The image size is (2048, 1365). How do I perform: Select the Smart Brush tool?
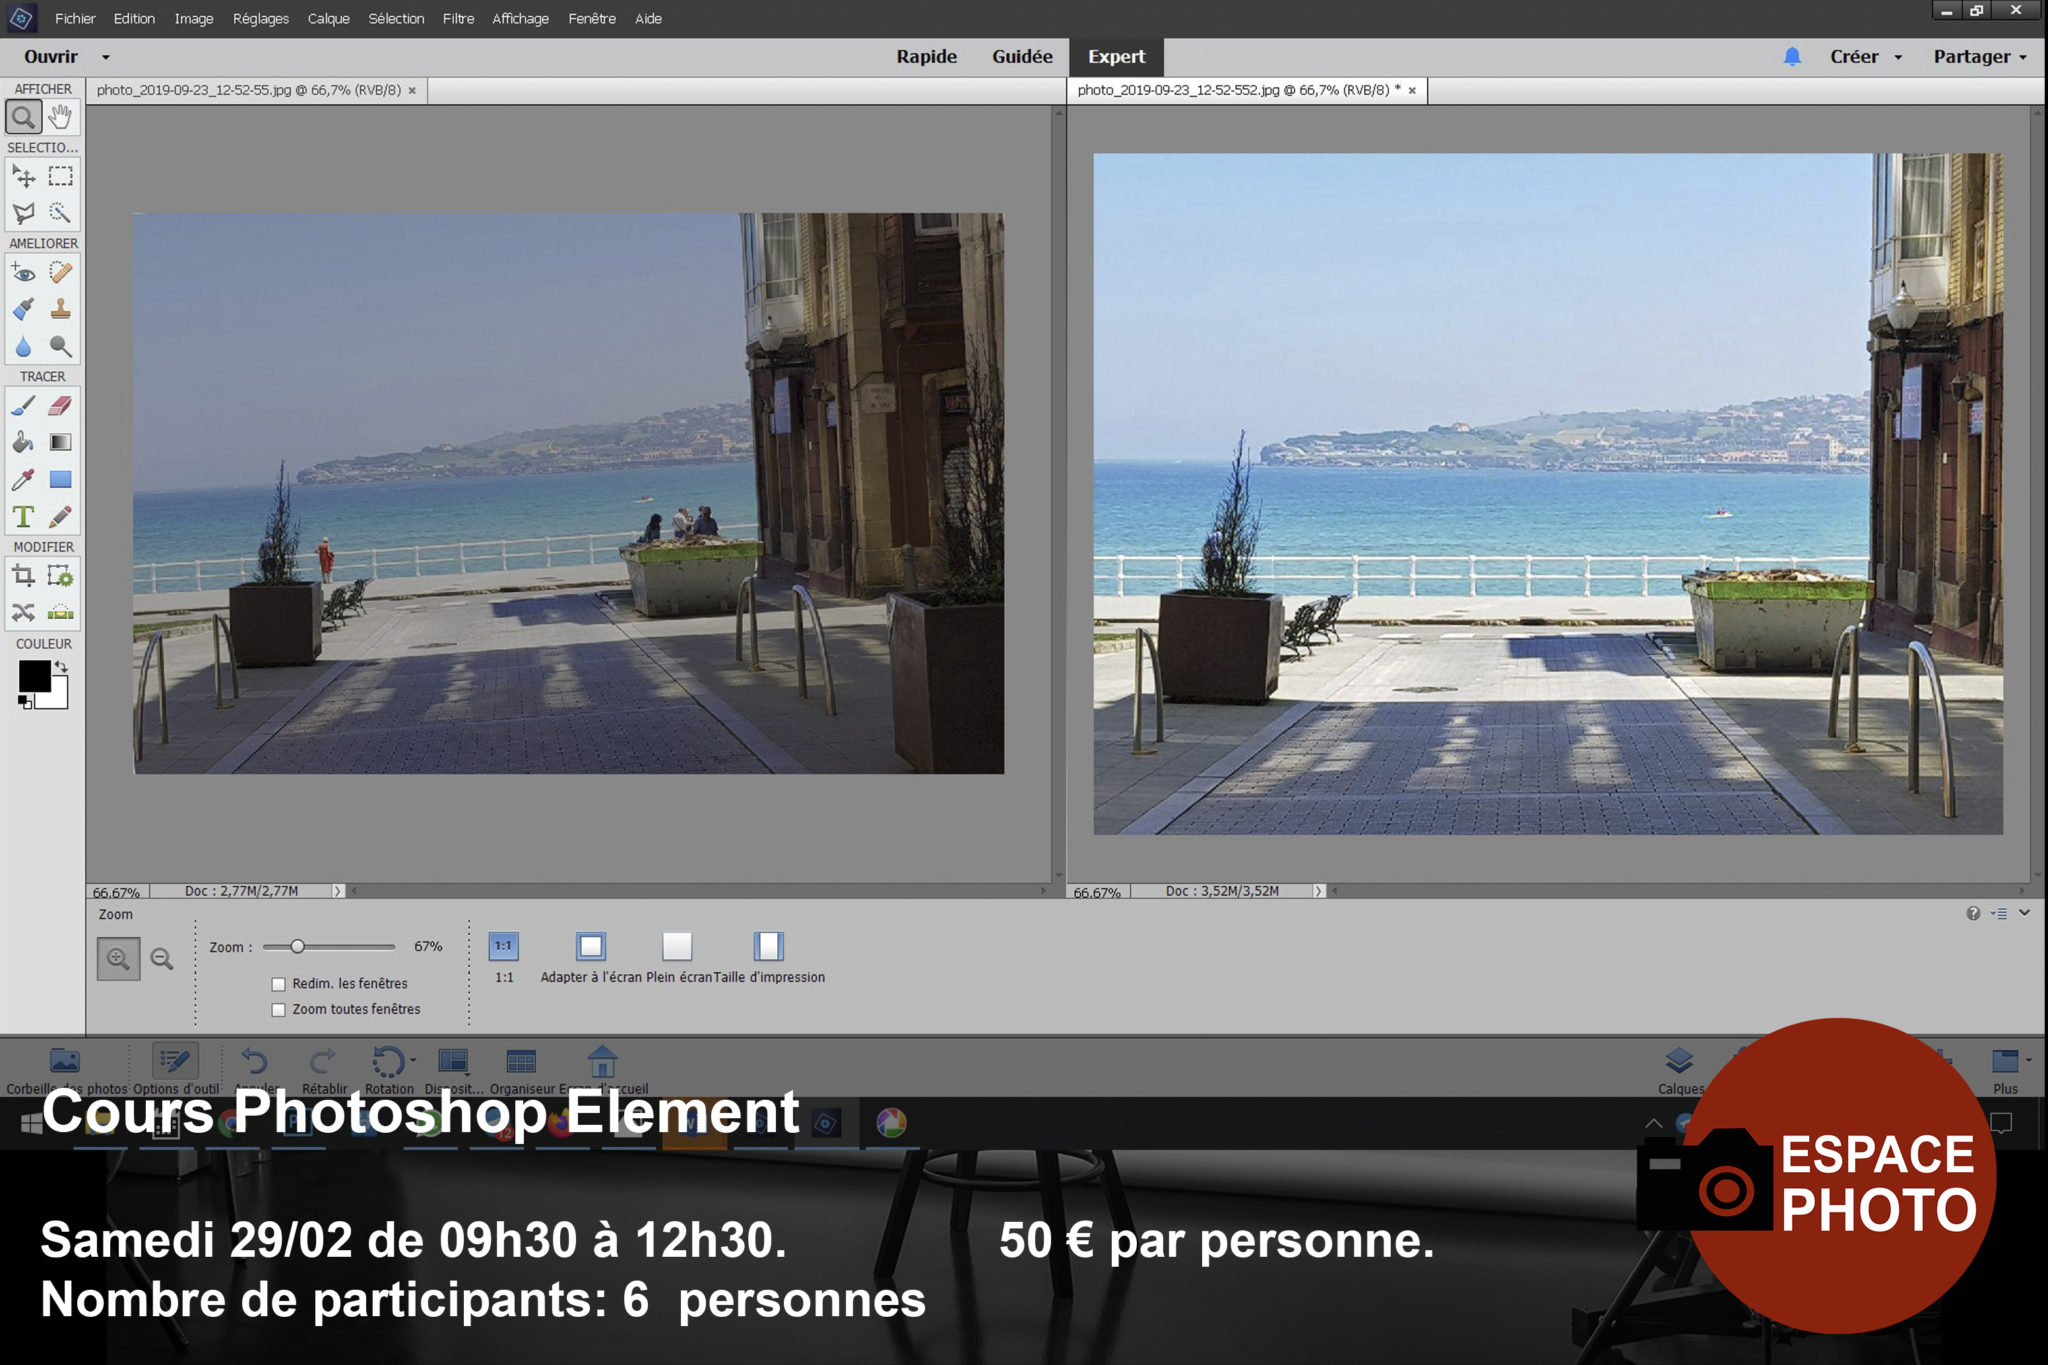pos(23,309)
